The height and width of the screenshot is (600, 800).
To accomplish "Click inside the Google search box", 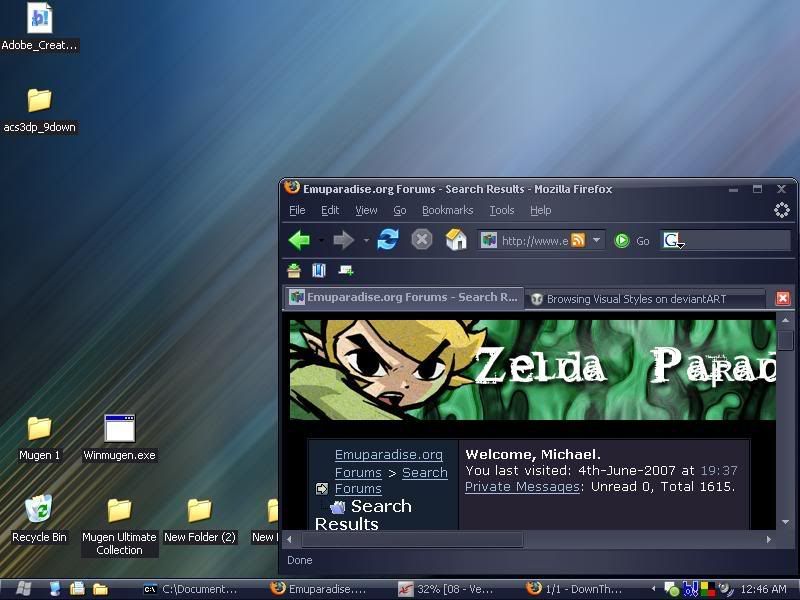I will pos(738,240).
